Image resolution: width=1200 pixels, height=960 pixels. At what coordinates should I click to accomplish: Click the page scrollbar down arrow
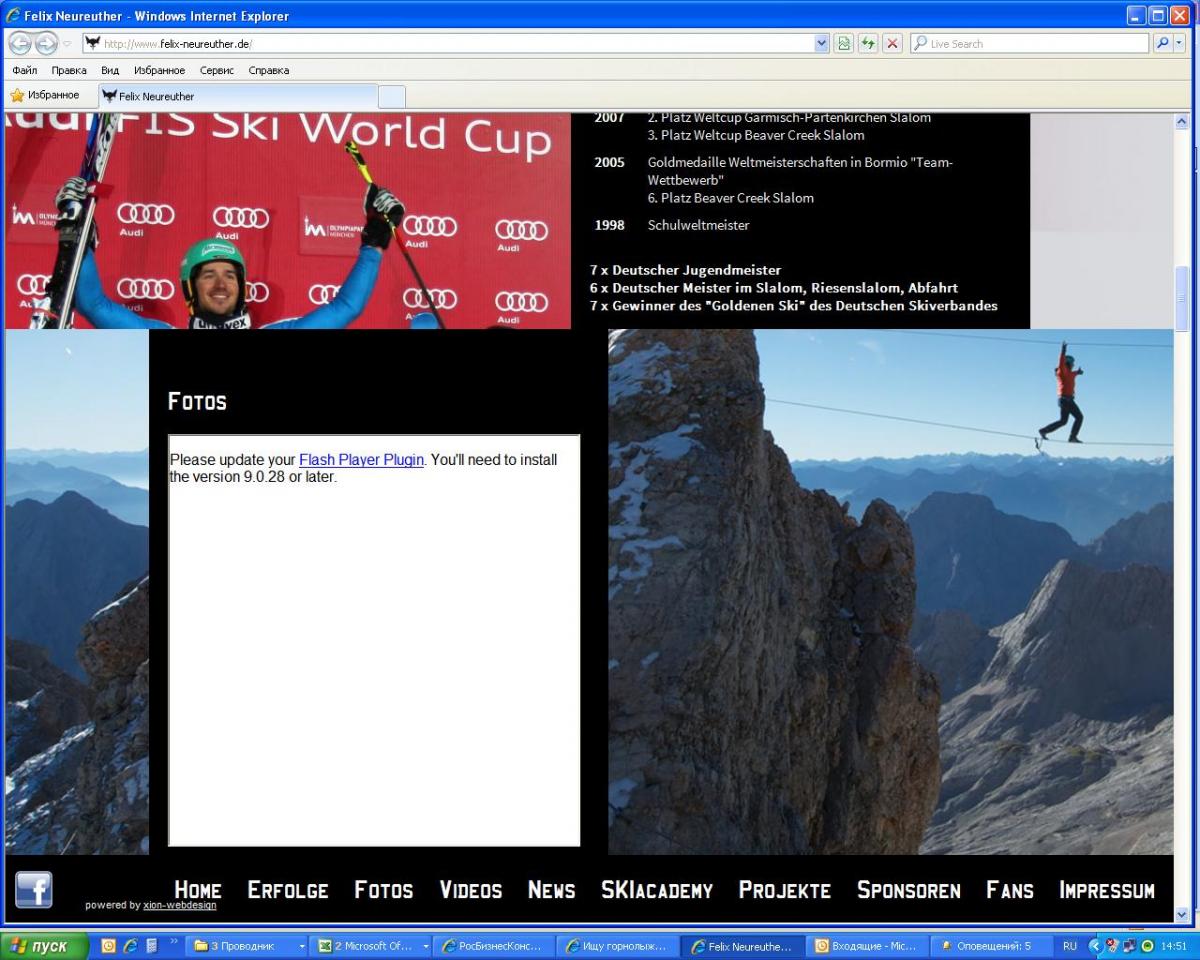(x=1182, y=914)
